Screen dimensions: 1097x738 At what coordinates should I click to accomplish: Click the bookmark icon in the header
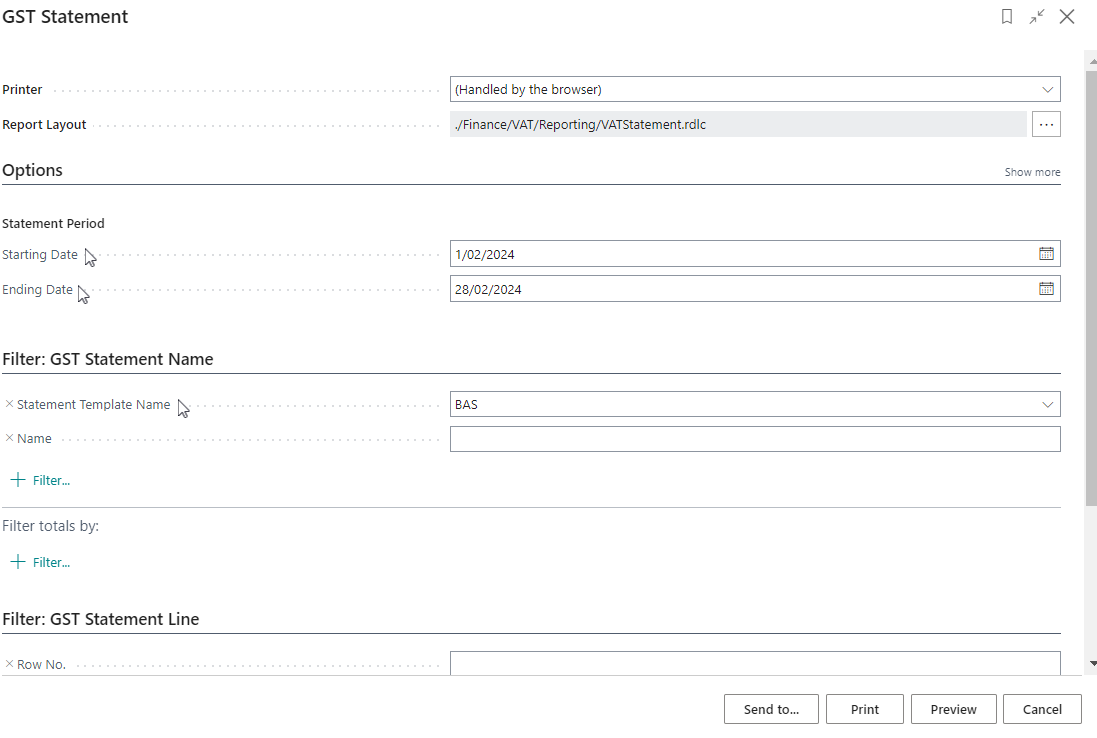coord(1007,17)
